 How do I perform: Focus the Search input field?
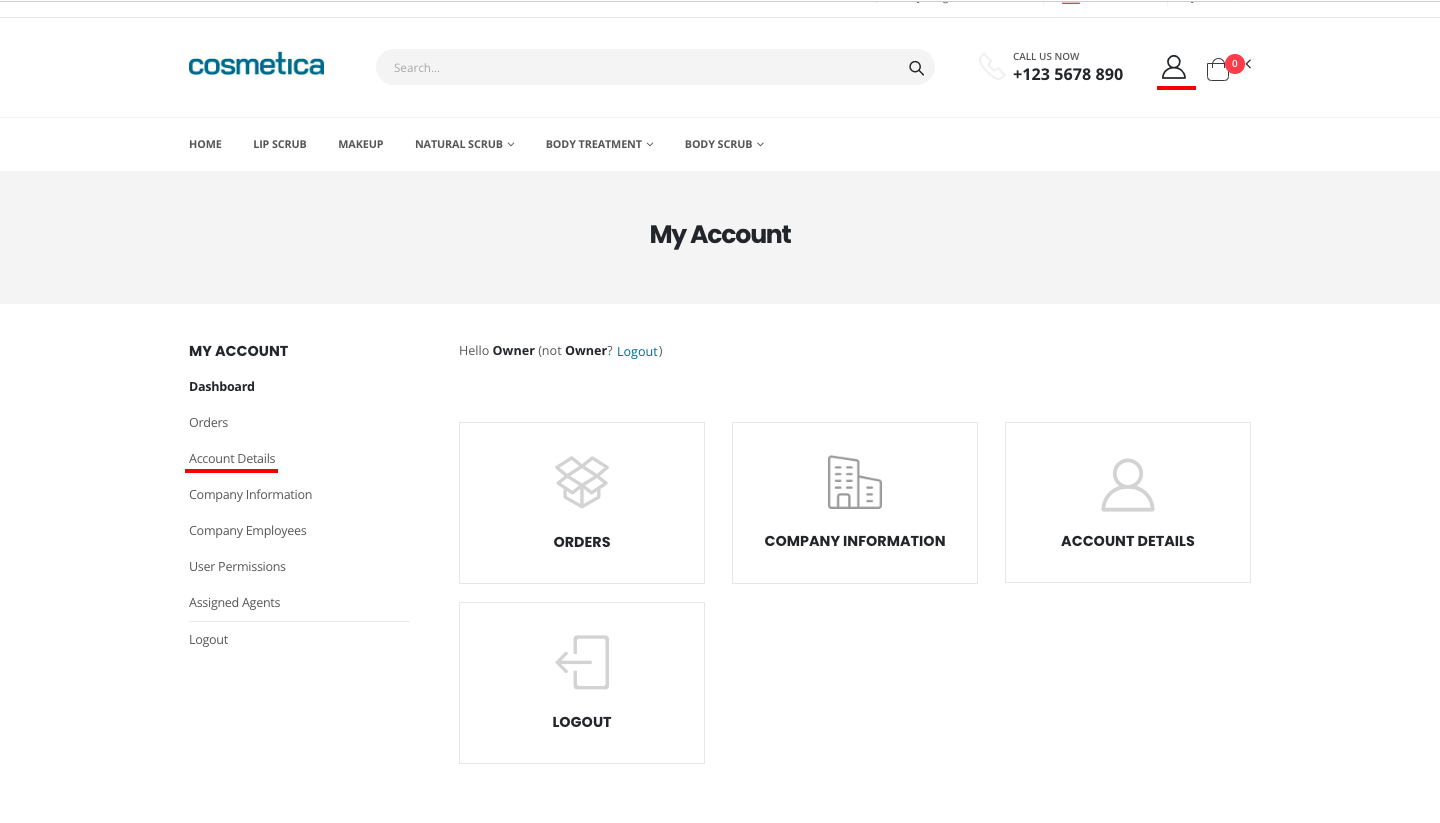coord(640,68)
